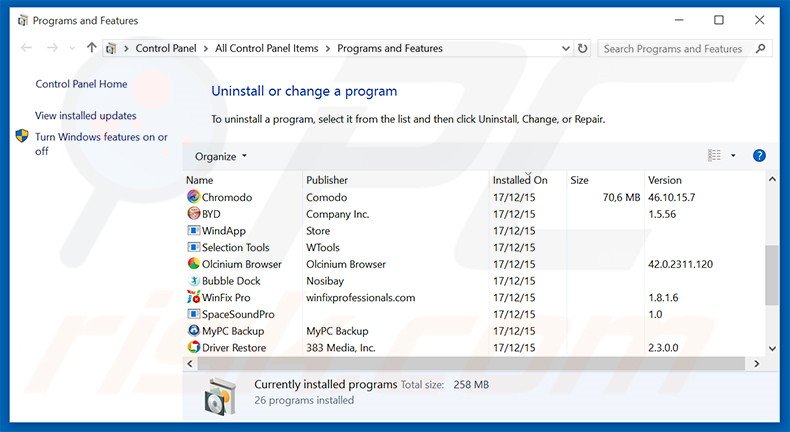Click the BYD program icon
790x432 pixels.
pos(193,213)
